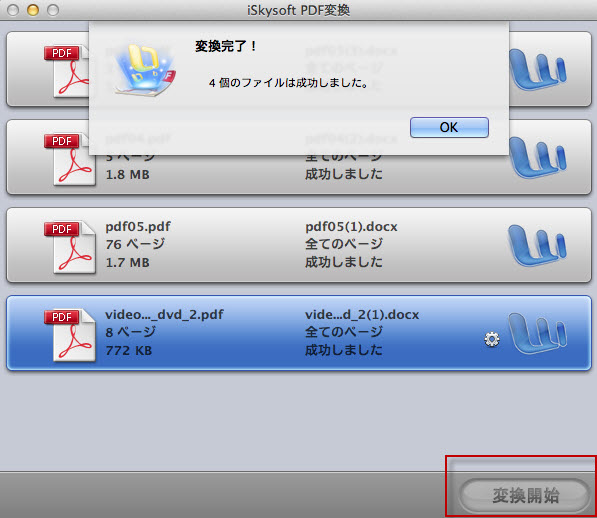This screenshot has width=597, height=518.
Task: Click the conversion app icon in dialog
Action: (145, 70)
